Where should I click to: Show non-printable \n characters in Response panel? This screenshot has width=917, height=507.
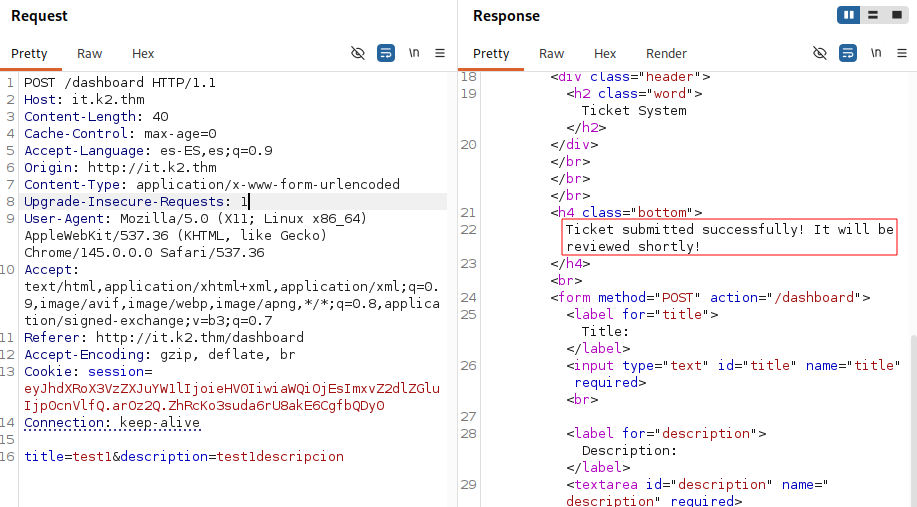876,53
